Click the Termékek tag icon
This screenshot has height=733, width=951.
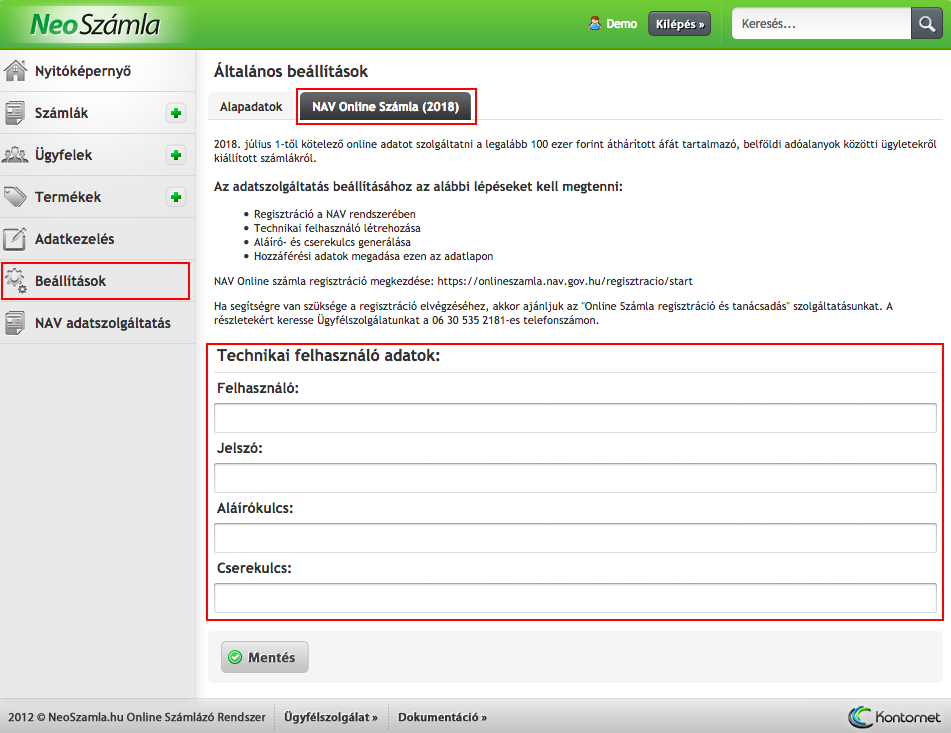point(15,196)
